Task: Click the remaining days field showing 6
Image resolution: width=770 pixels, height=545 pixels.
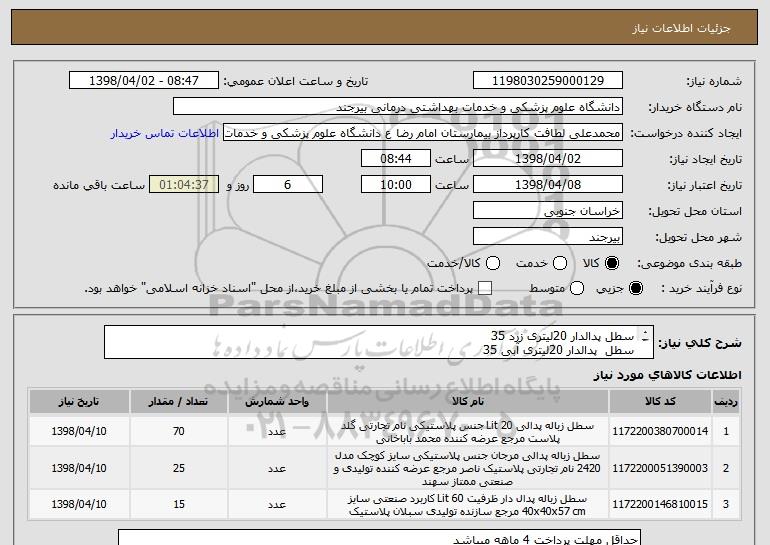Action: click(x=288, y=185)
